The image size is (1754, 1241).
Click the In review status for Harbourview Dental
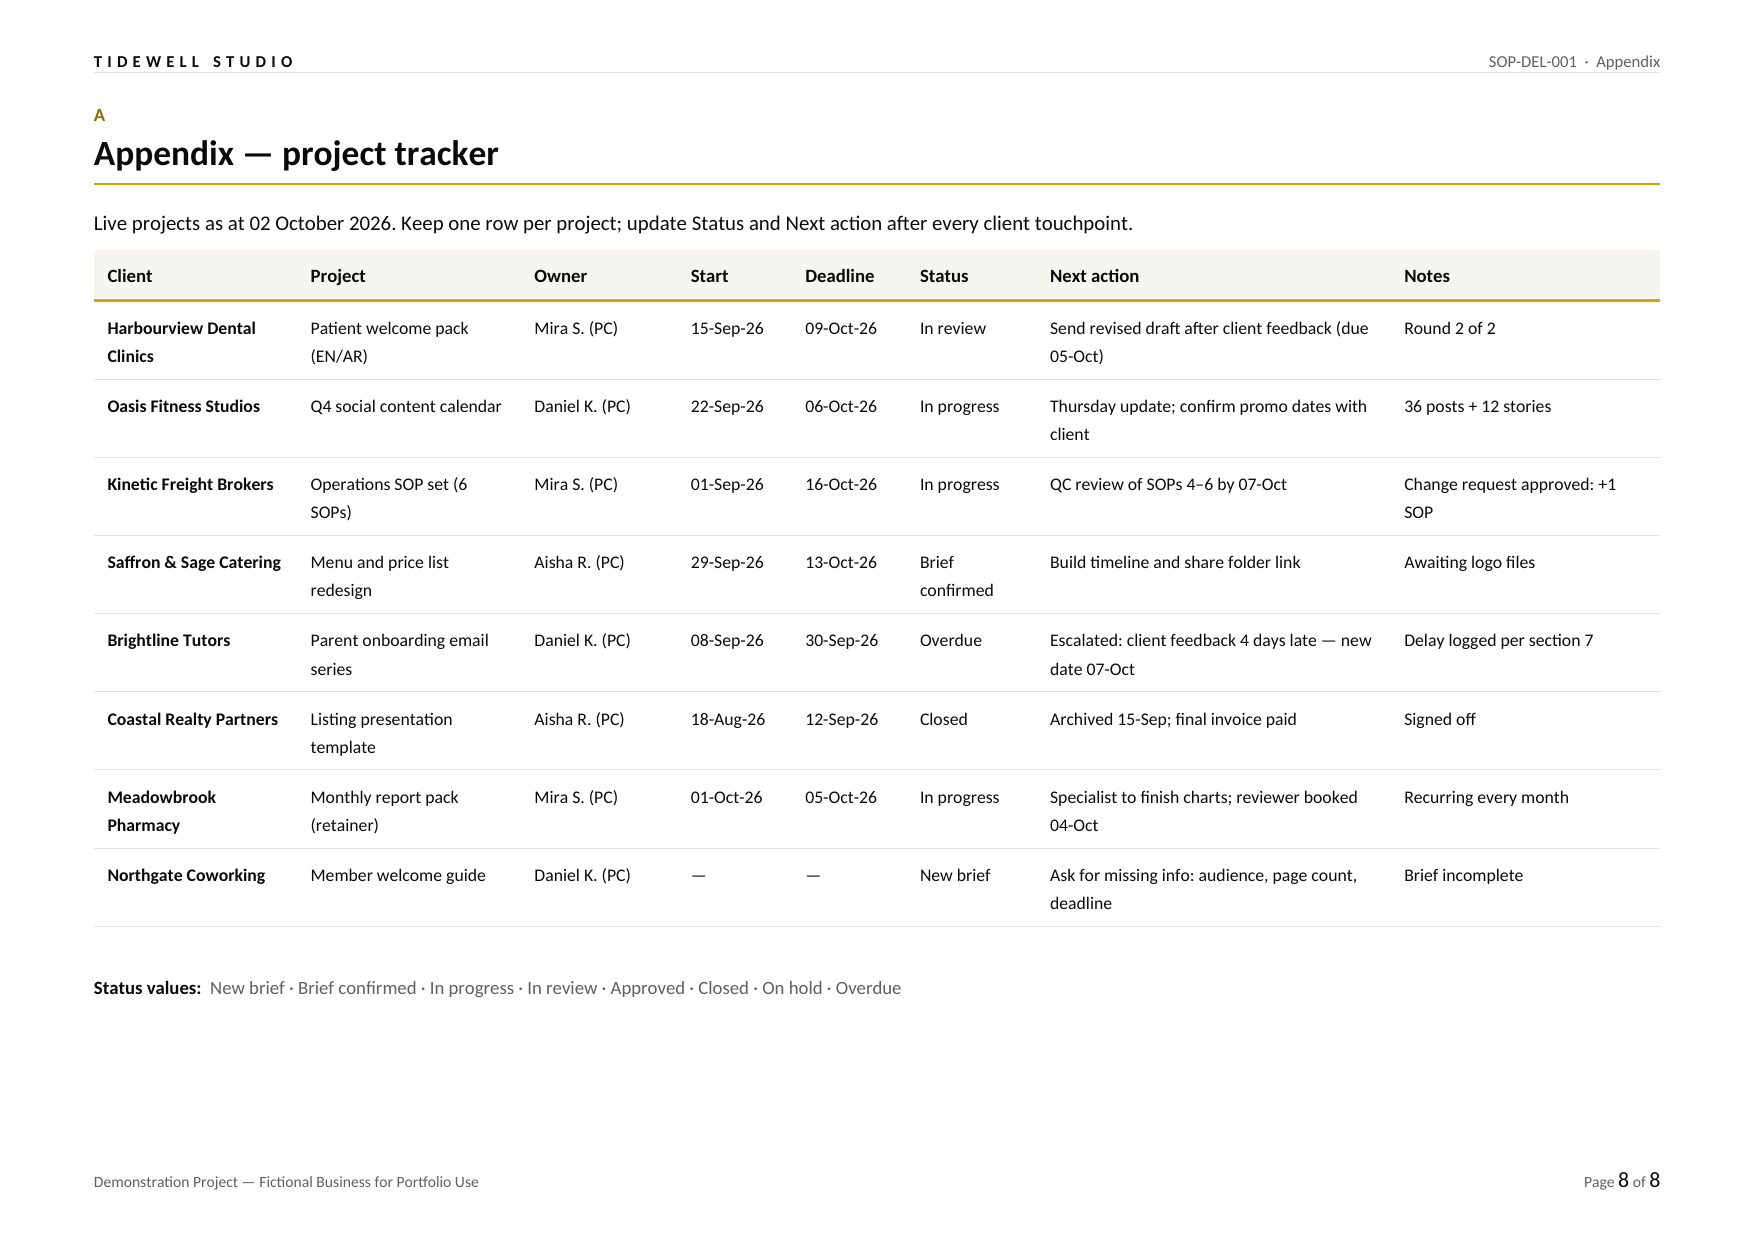coord(953,328)
